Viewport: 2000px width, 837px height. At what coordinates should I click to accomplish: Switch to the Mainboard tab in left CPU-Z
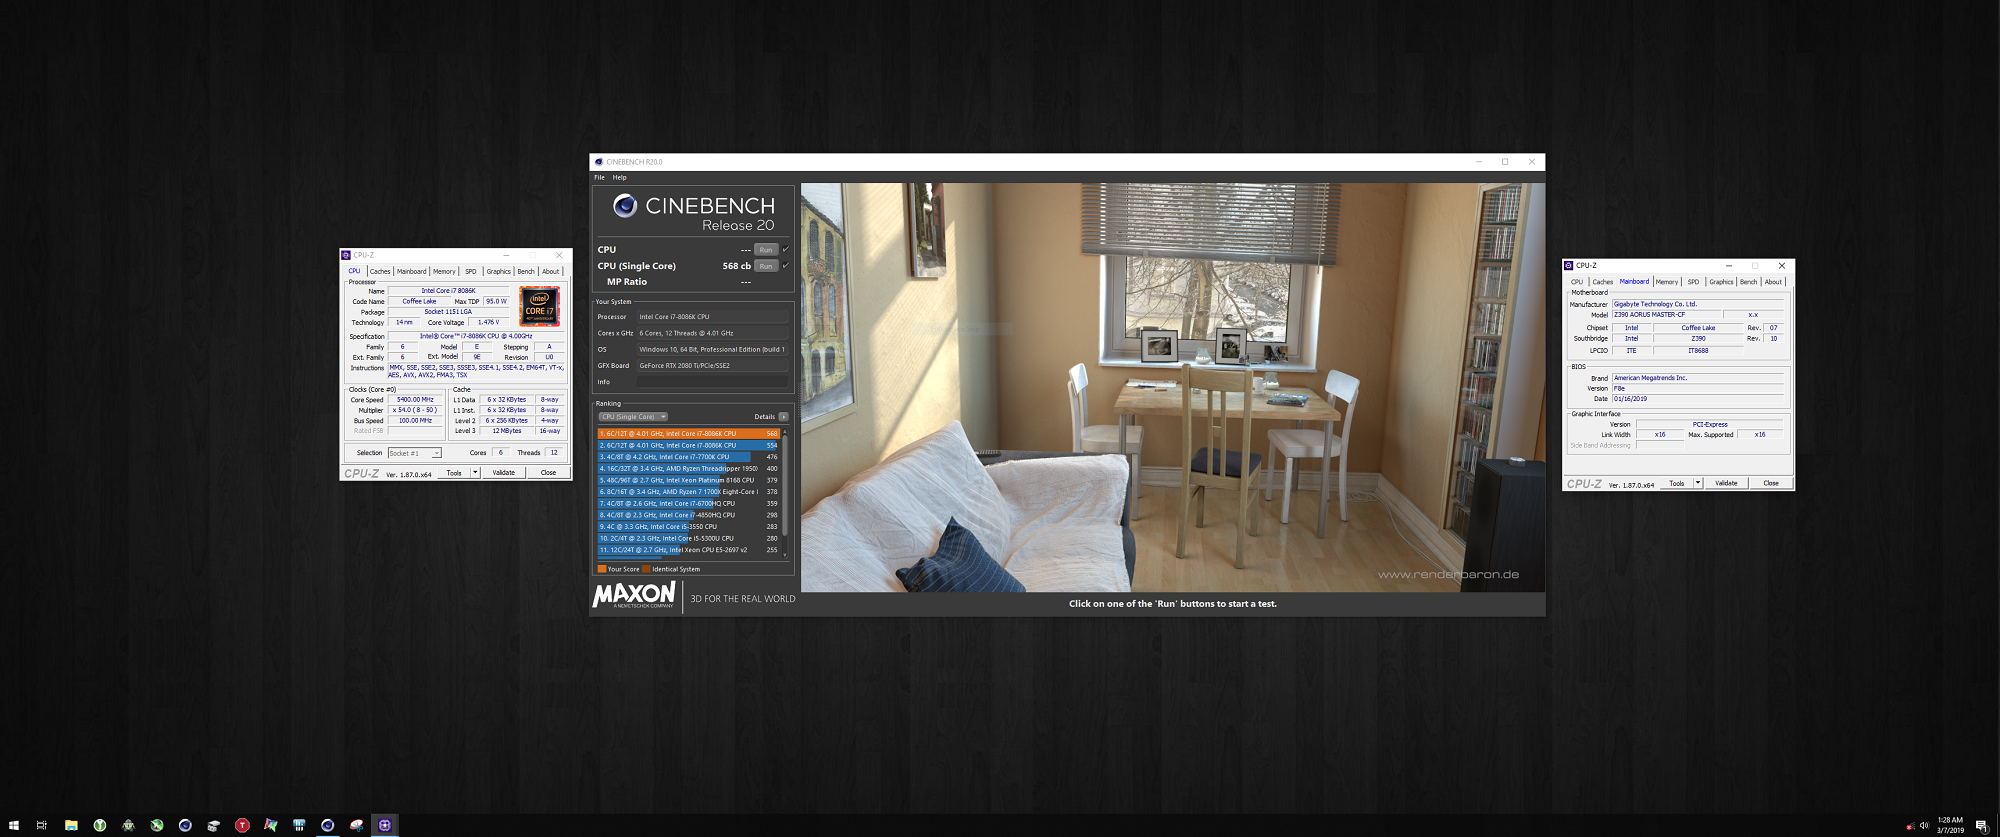pyautogui.click(x=411, y=271)
